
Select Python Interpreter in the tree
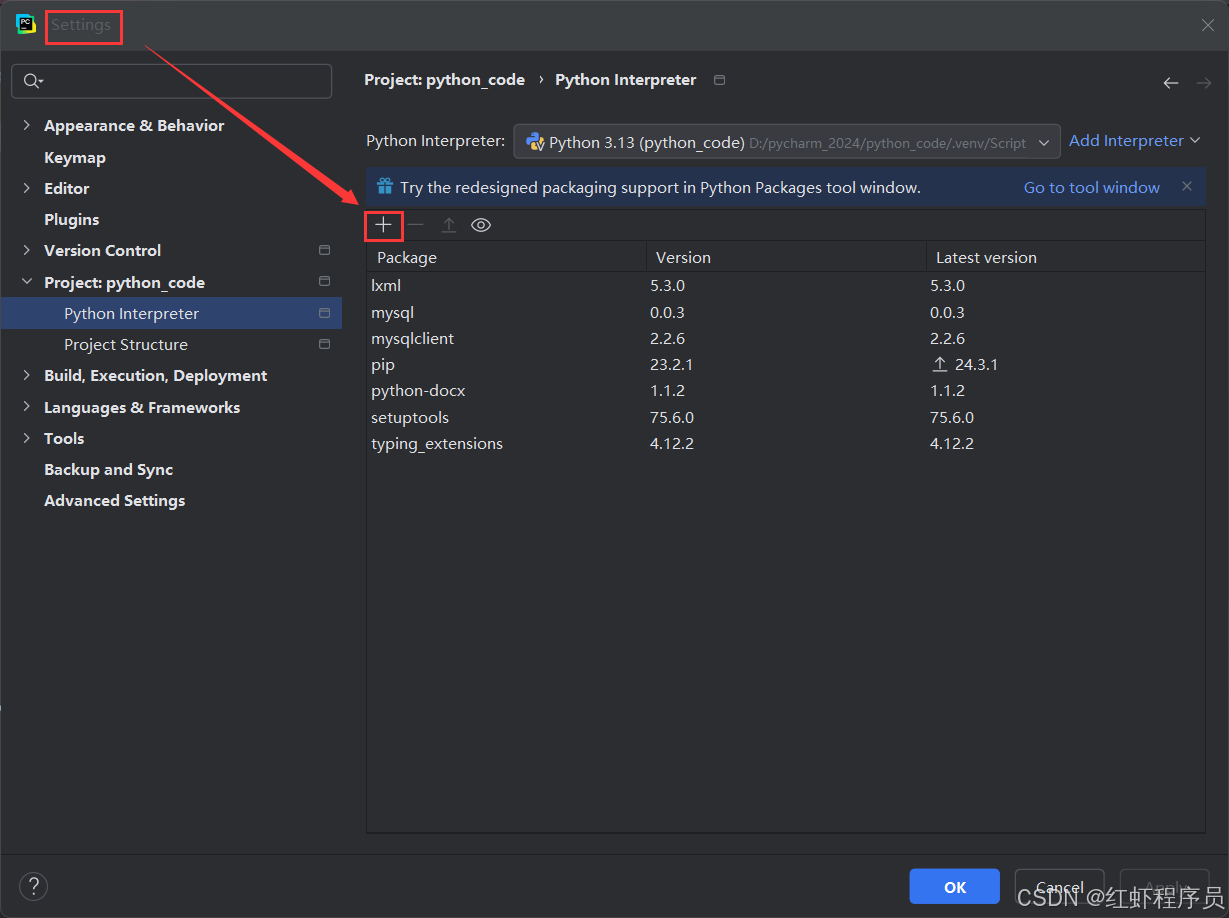[172, 313]
